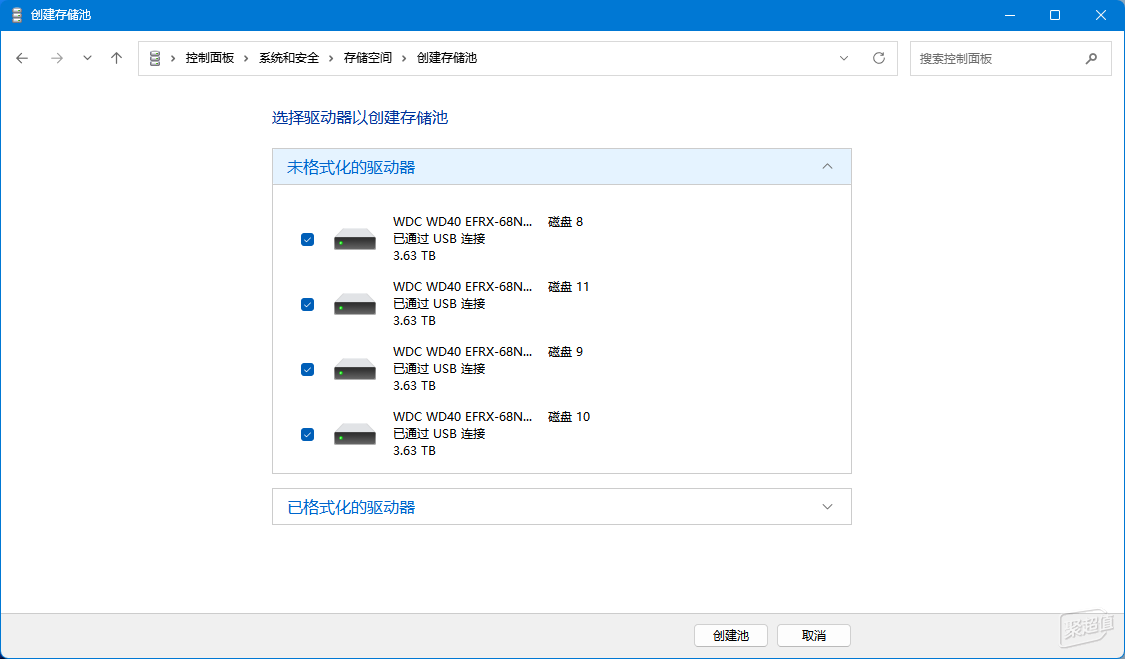Image resolution: width=1125 pixels, height=659 pixels.
Task: Open chevron after 系统和安全 breadcrumb
Action: pyautogui.click(x=331, y=58)
